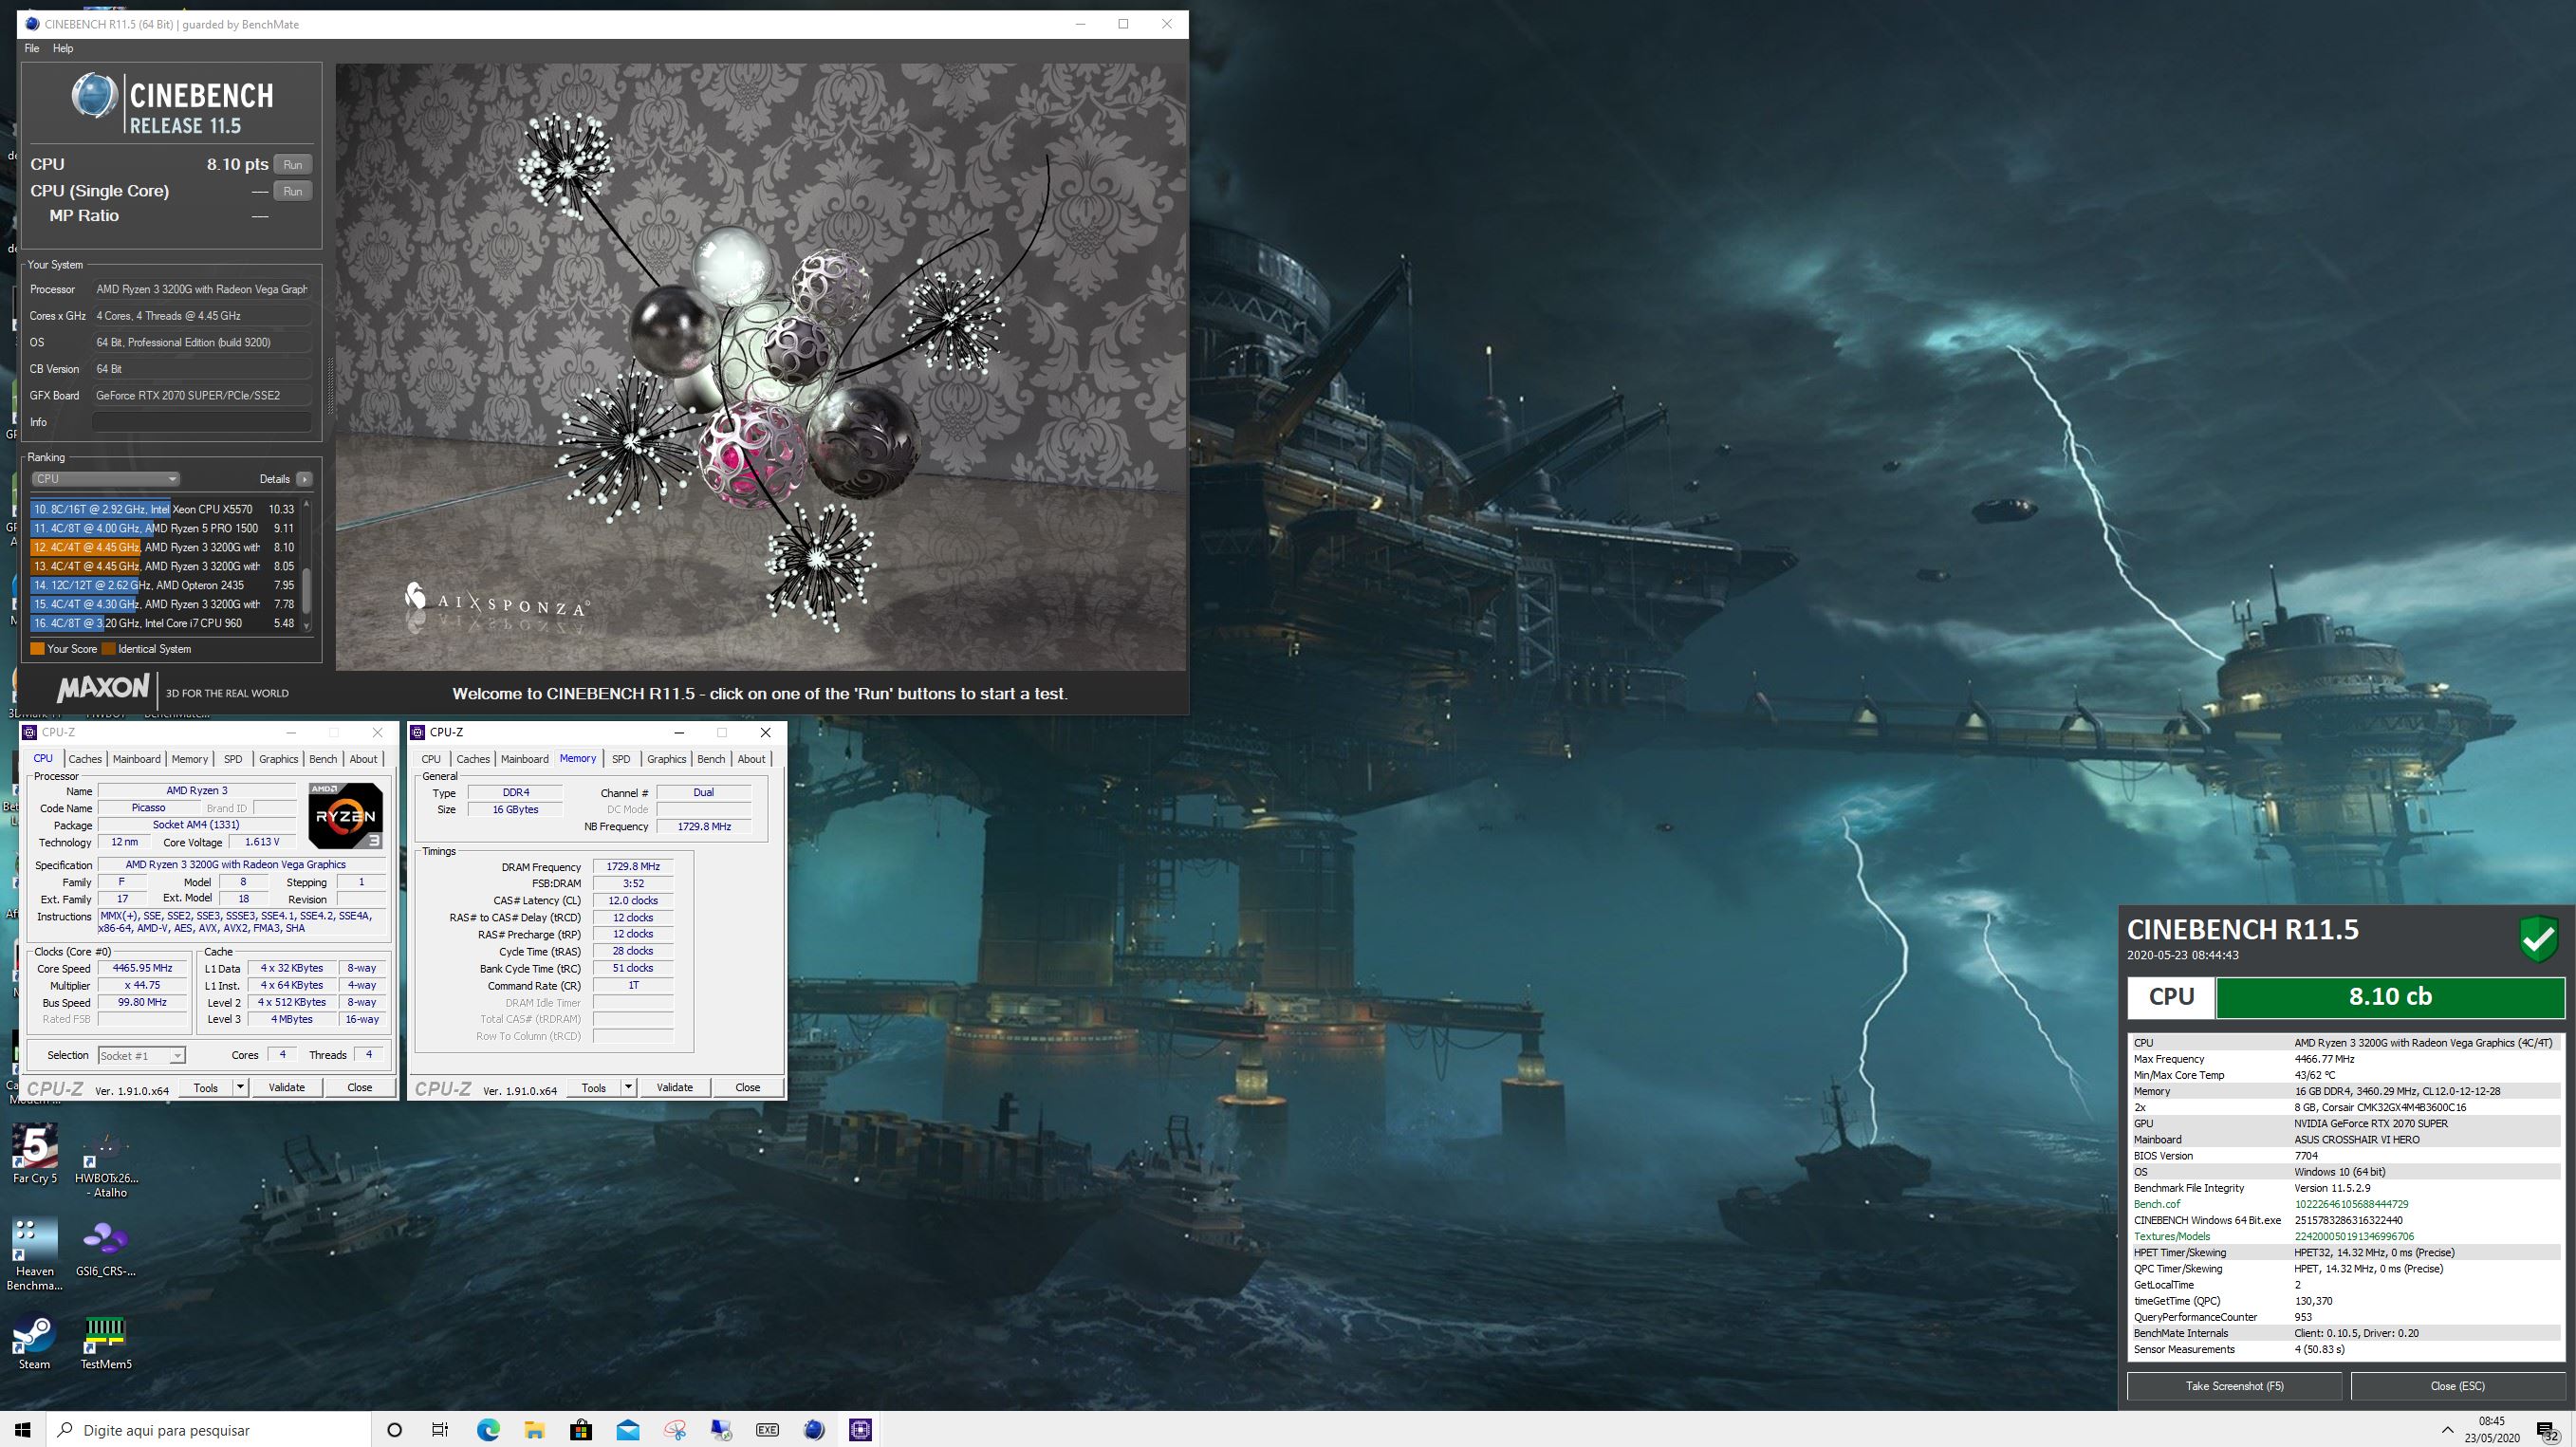
Task: Click Validate in left CPU-Z window
Action: click(x=287, y=1087)
